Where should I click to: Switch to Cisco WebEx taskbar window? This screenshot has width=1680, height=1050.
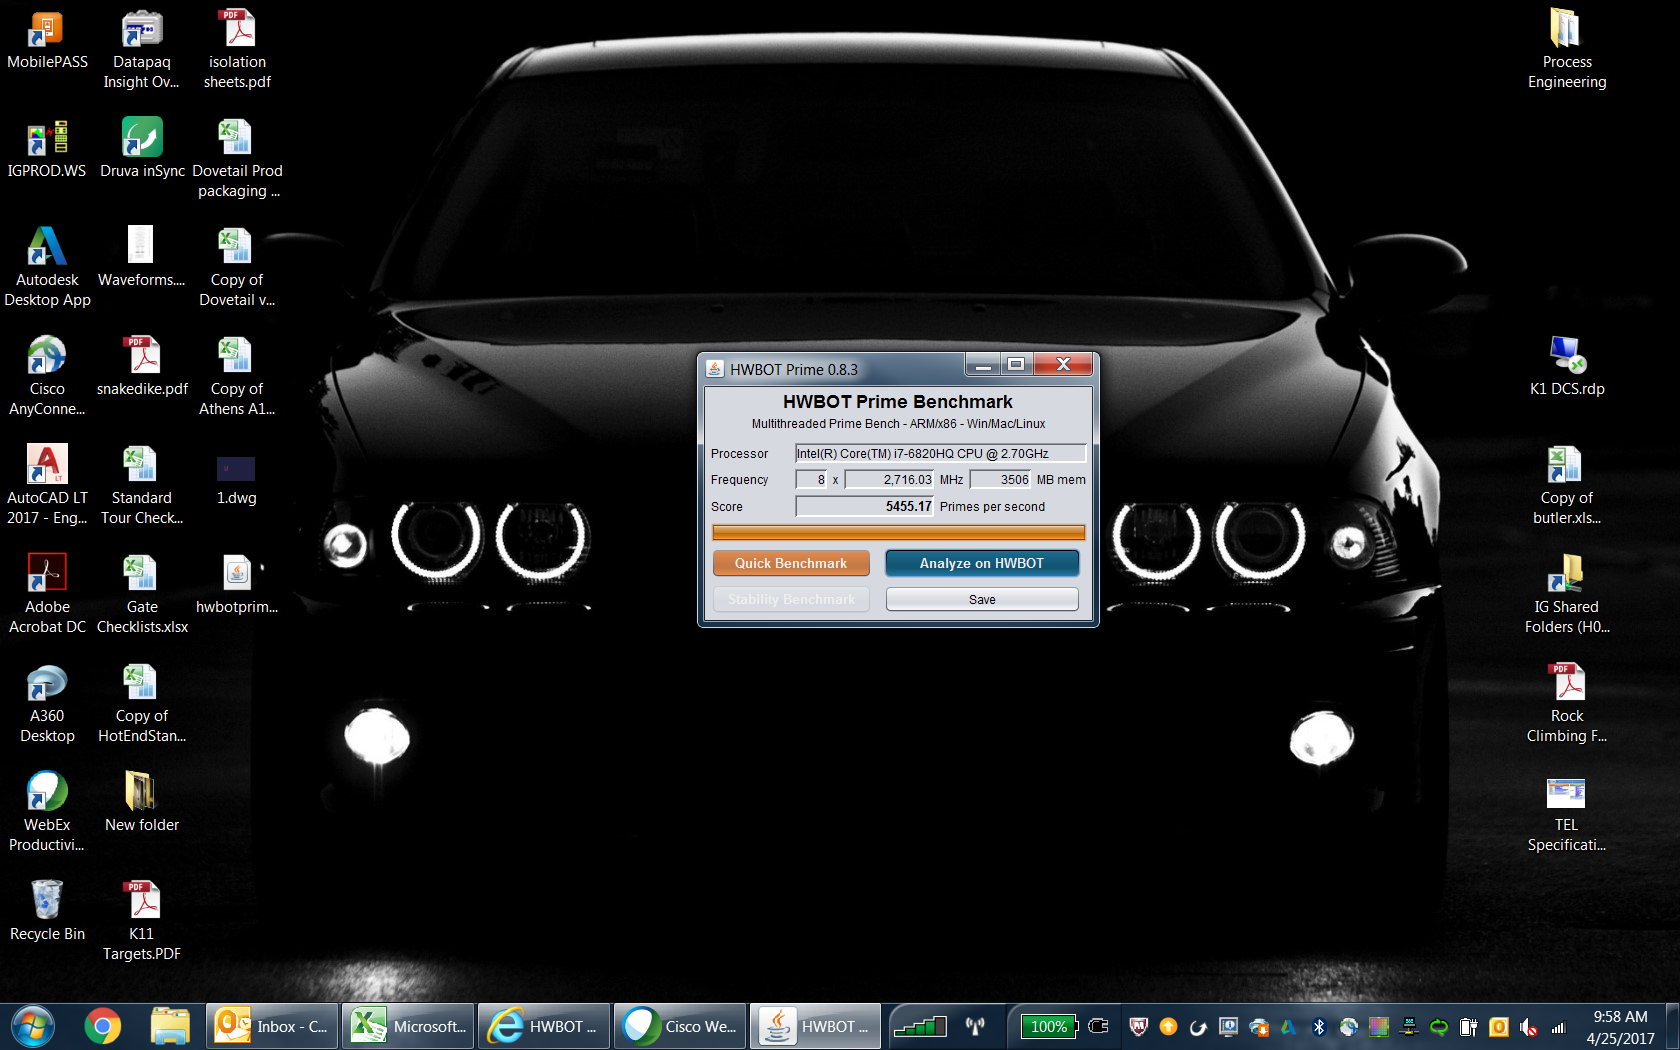tap(680, 1026)
